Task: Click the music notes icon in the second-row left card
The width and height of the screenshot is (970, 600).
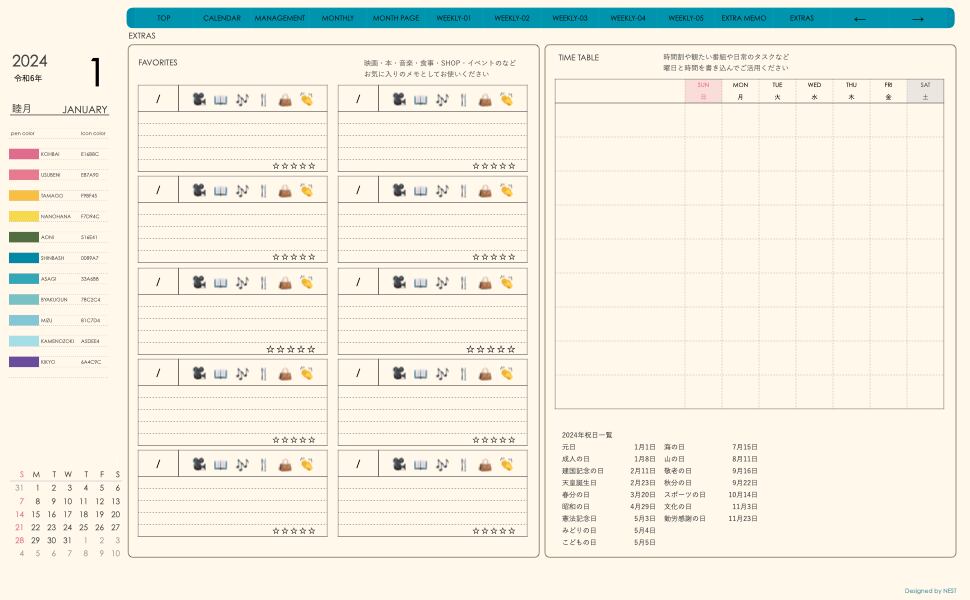Action: coord(242,190)
